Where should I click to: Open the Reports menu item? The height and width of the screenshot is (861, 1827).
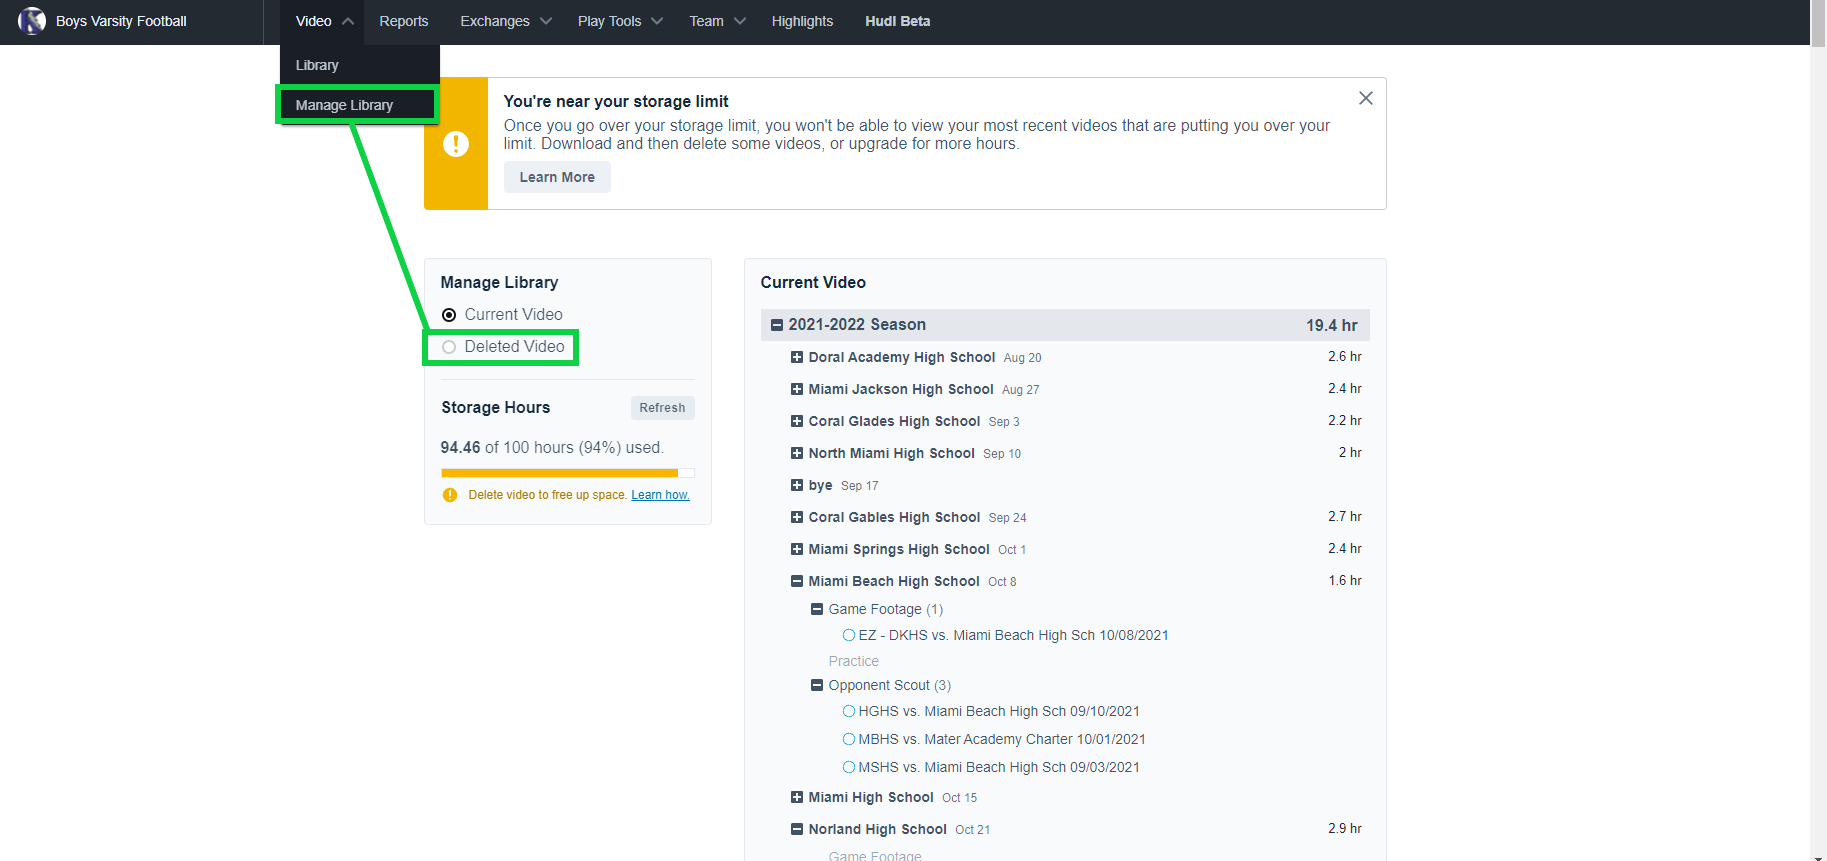click(x=404, y=21)
